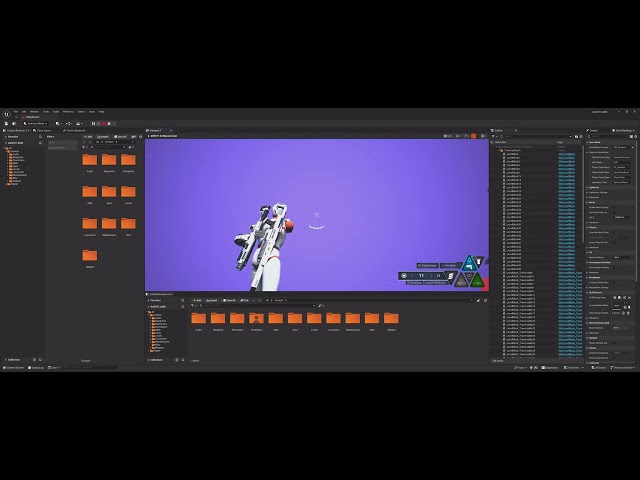Click the Outliner vertical scrollbar
Image resolution: width=640 pixels, height=480 pixels.
coord(583,192)
